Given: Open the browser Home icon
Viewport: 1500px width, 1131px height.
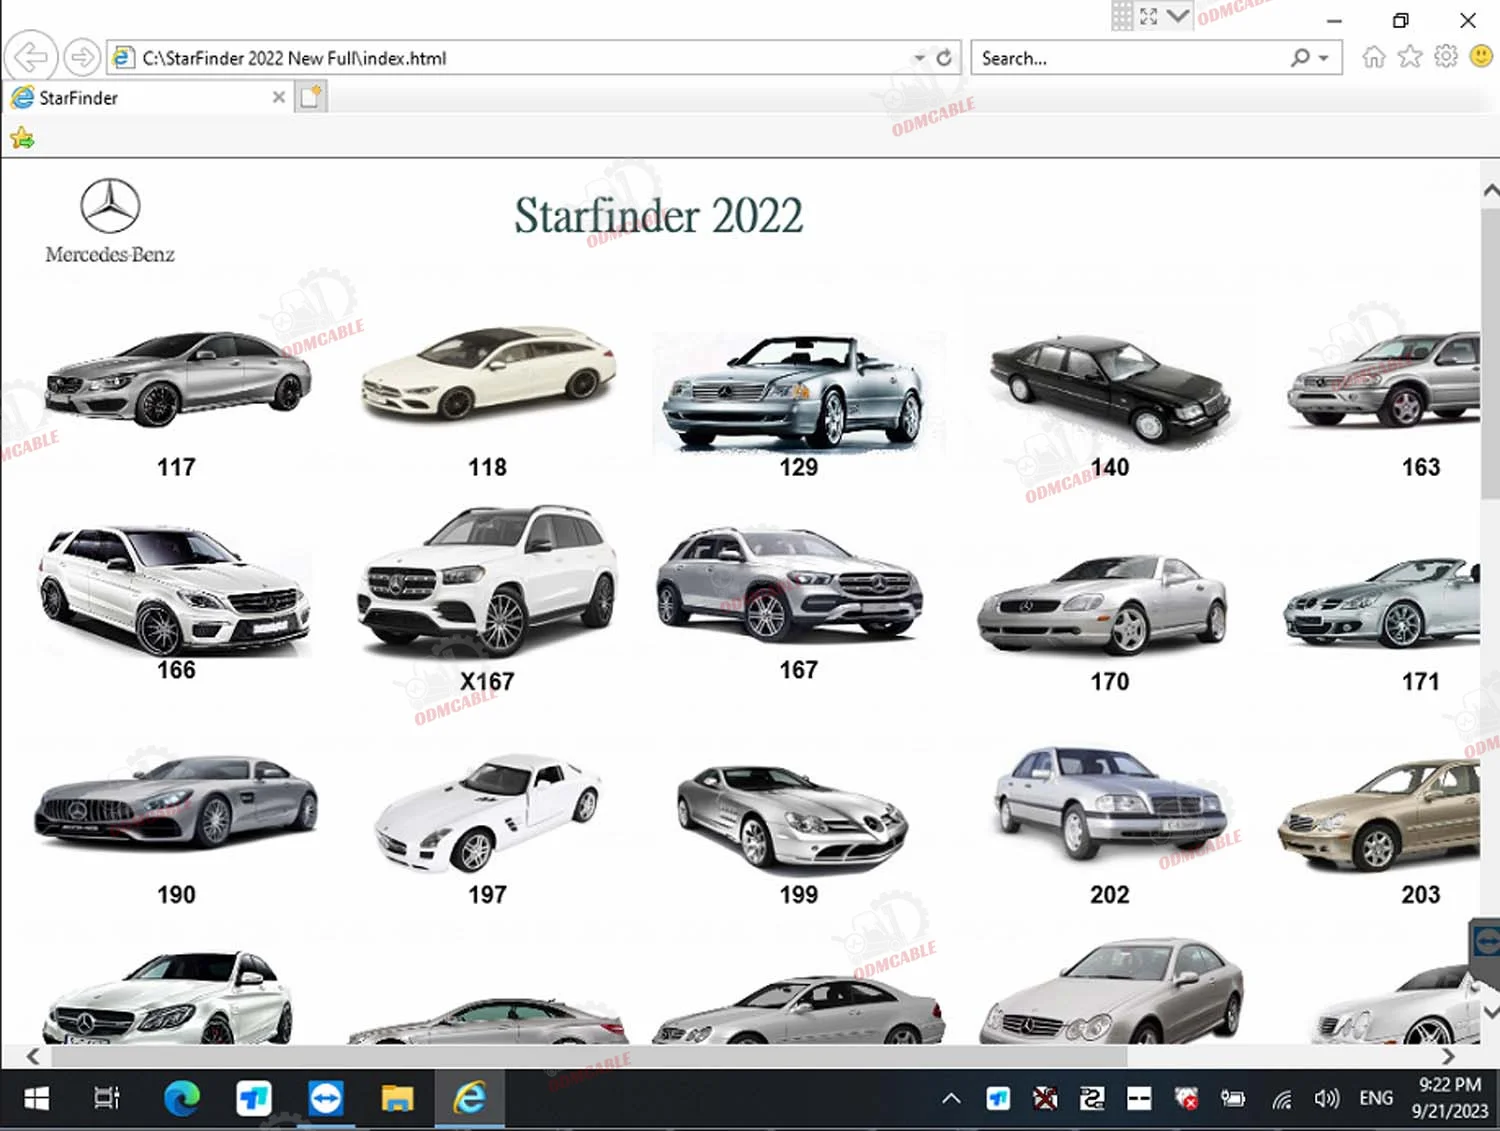Looking at the screenshot, I should click(1373, 57).
